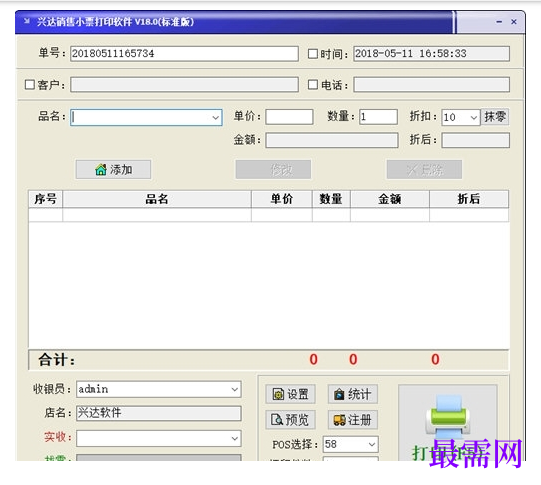Open 统计 statistics button
Image resolution: width=541 pixels, height=485 pixels.
point(353,394)
